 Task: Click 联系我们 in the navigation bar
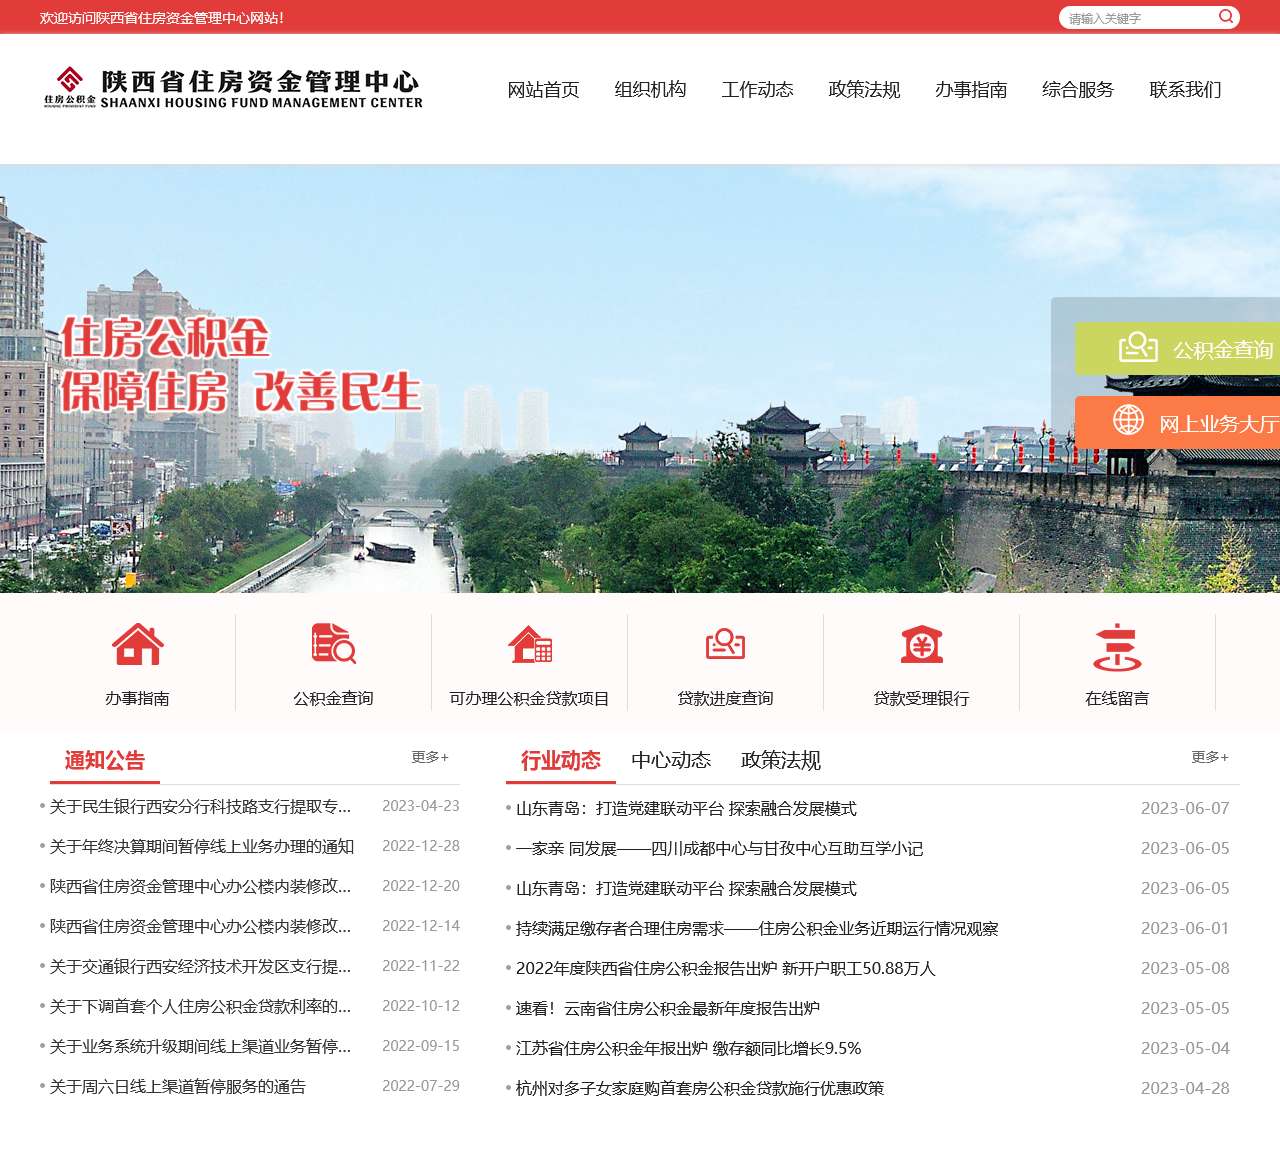pyautogui.click(x=1186, y=90)
